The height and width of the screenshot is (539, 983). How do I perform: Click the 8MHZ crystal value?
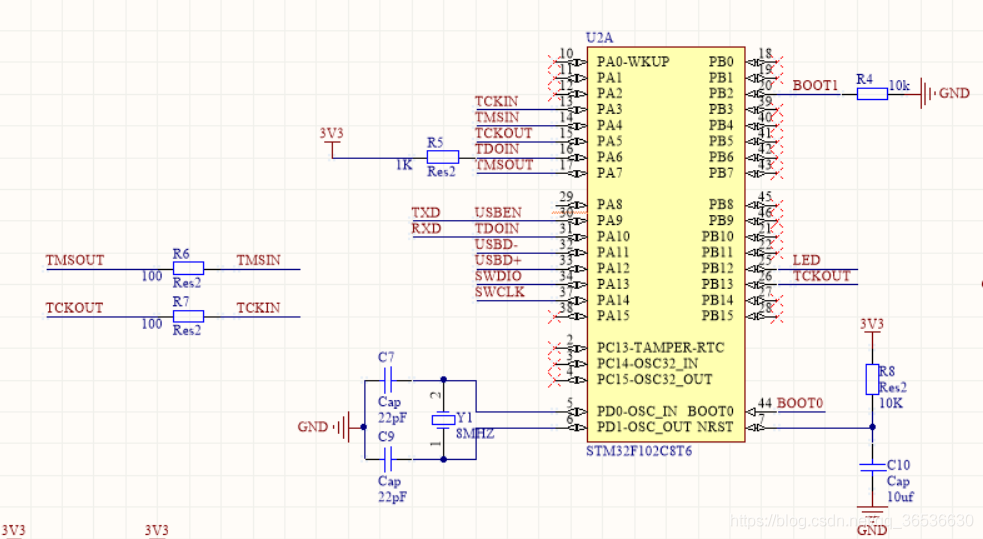(x=475, y=434)
